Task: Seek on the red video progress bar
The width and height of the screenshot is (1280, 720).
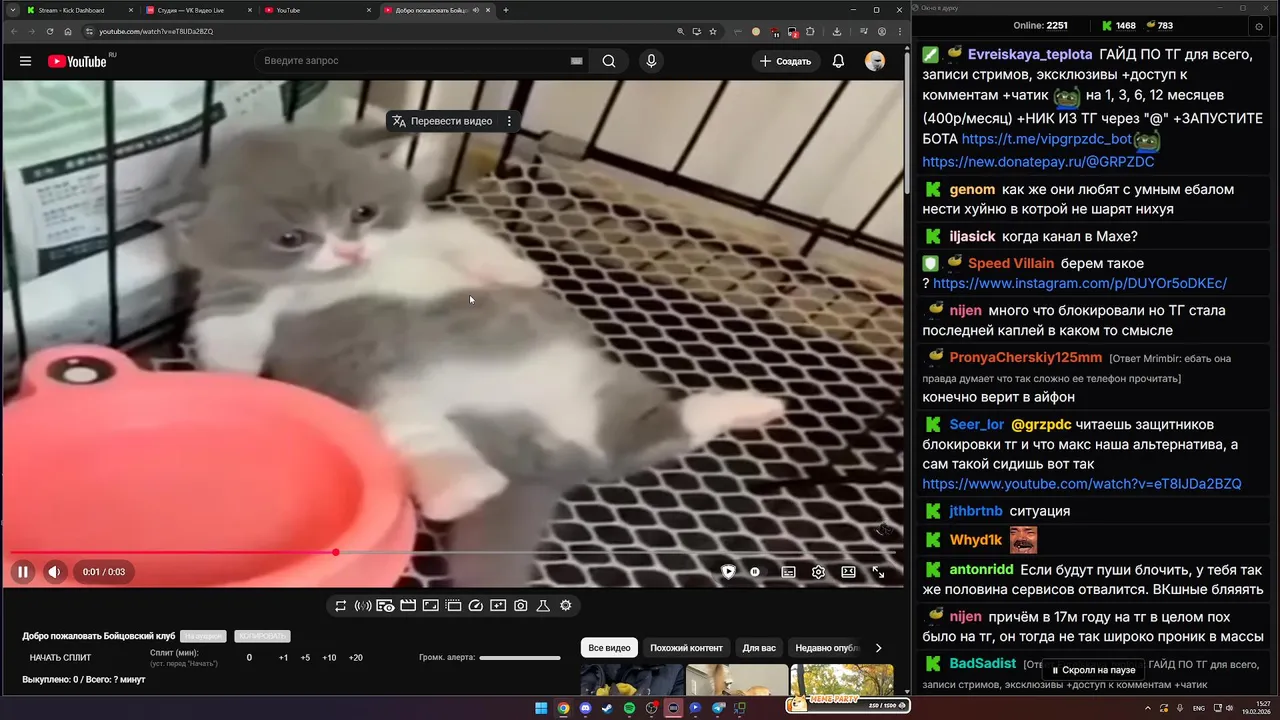Action: (452, 552)
